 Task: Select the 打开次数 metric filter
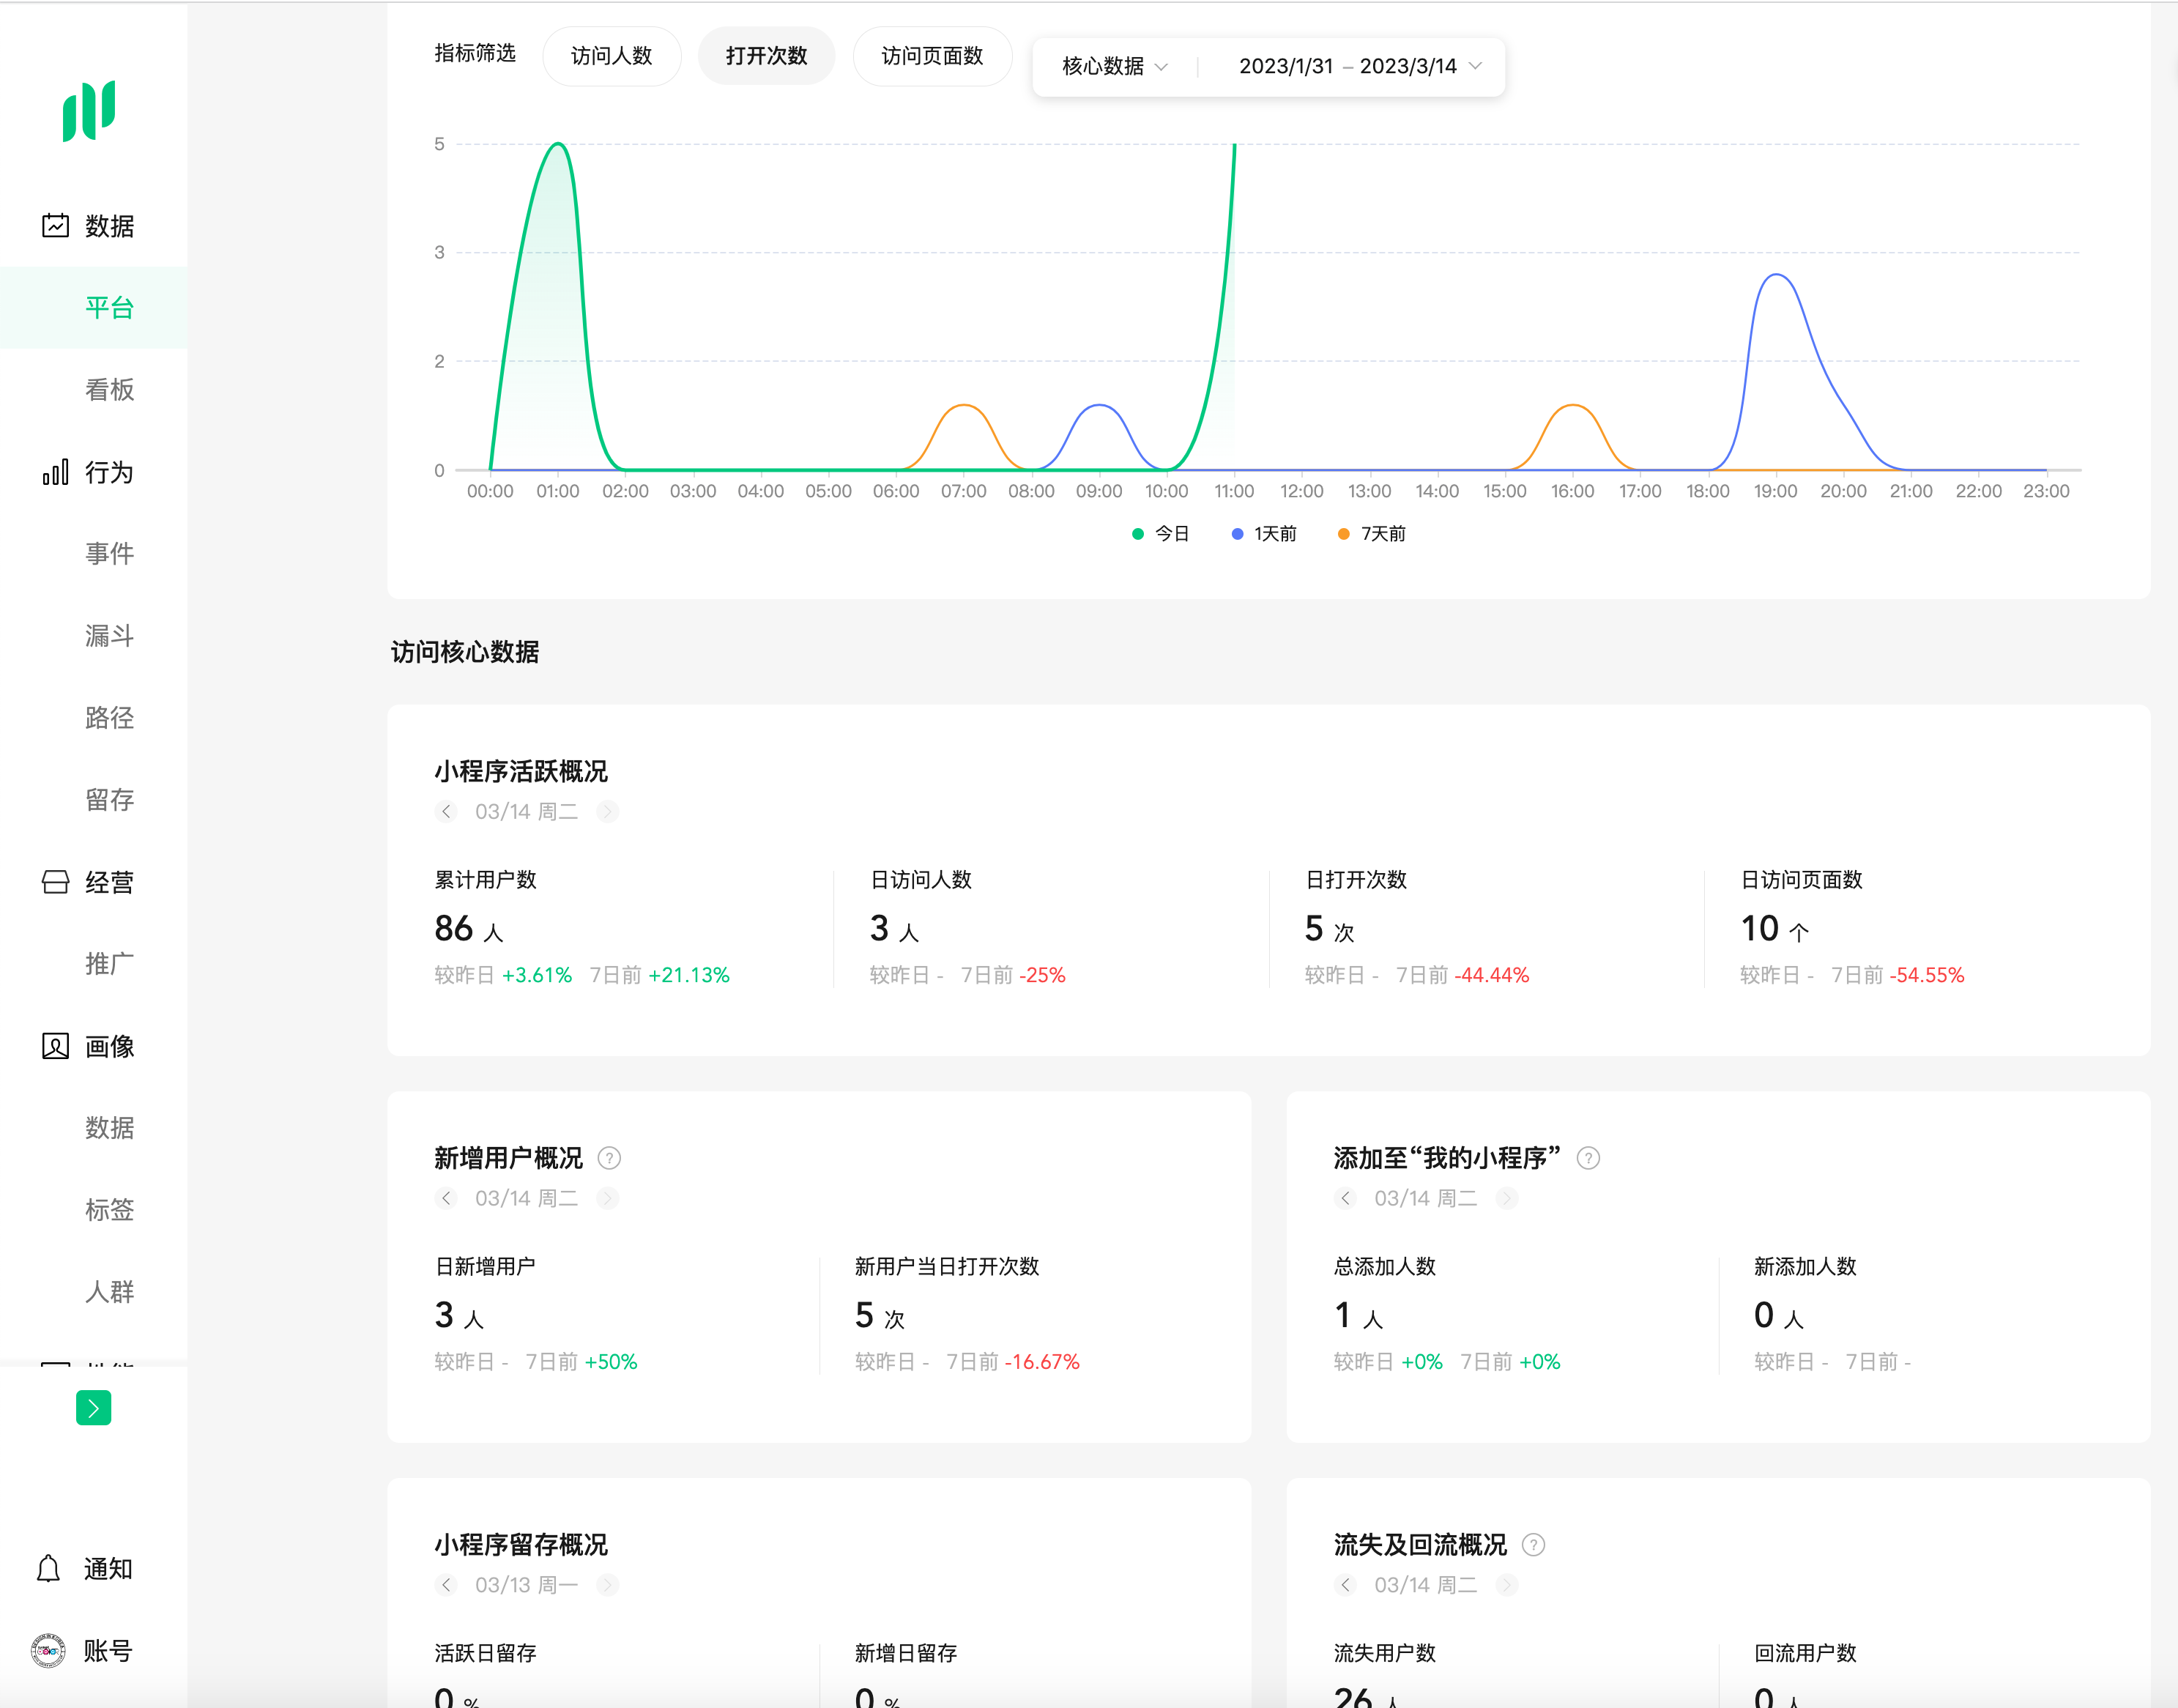click(x=766, y=56)
